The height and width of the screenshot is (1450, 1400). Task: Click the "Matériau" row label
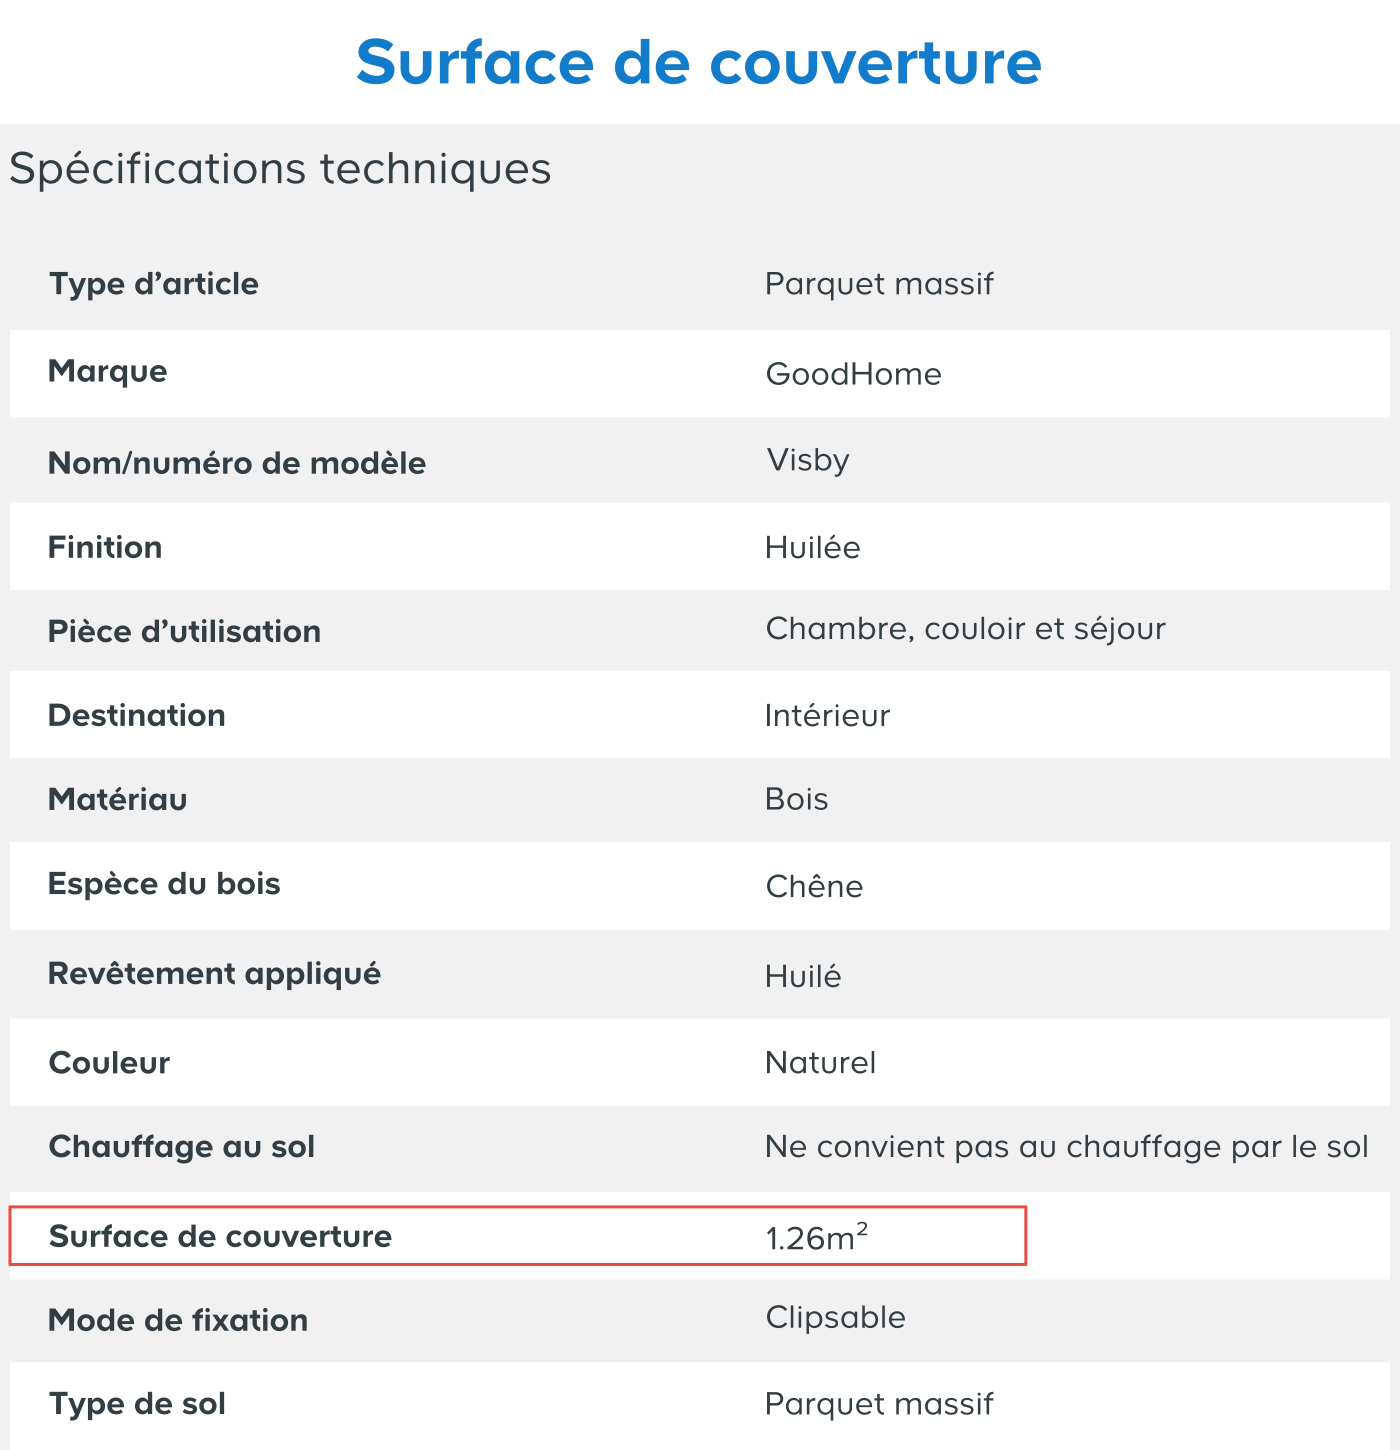(x=118, y=800)
